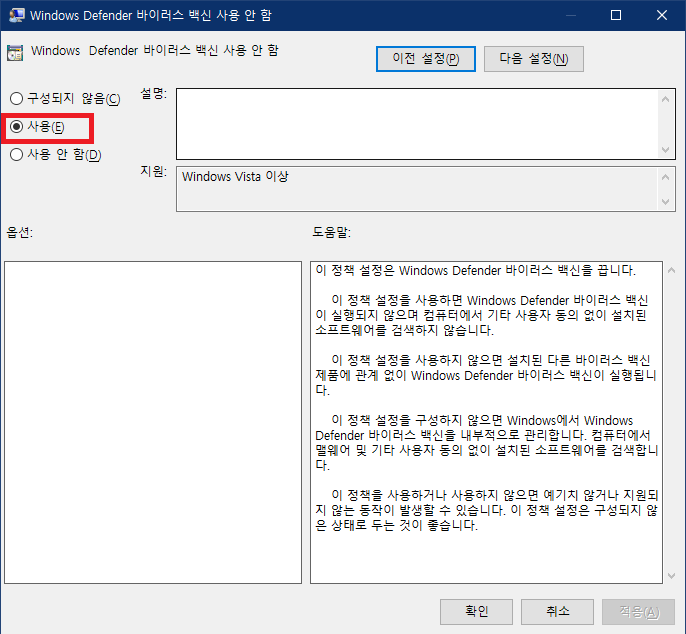Minimize the policy dialog window
The height and width of the screenshot is (634, 686).
tap(570, 15)
